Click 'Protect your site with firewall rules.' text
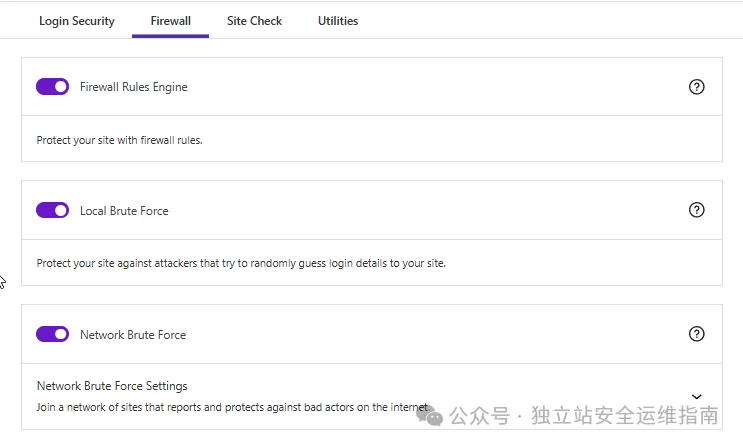Viewport: 743px width, 446px height. (119, 140)
